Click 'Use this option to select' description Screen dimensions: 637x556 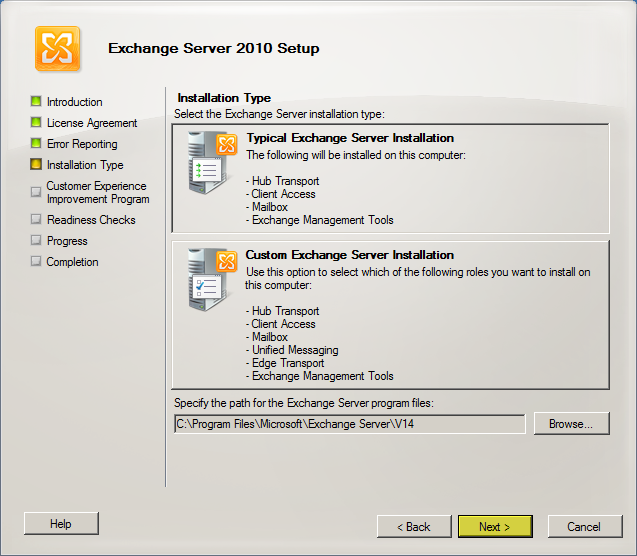418,278
